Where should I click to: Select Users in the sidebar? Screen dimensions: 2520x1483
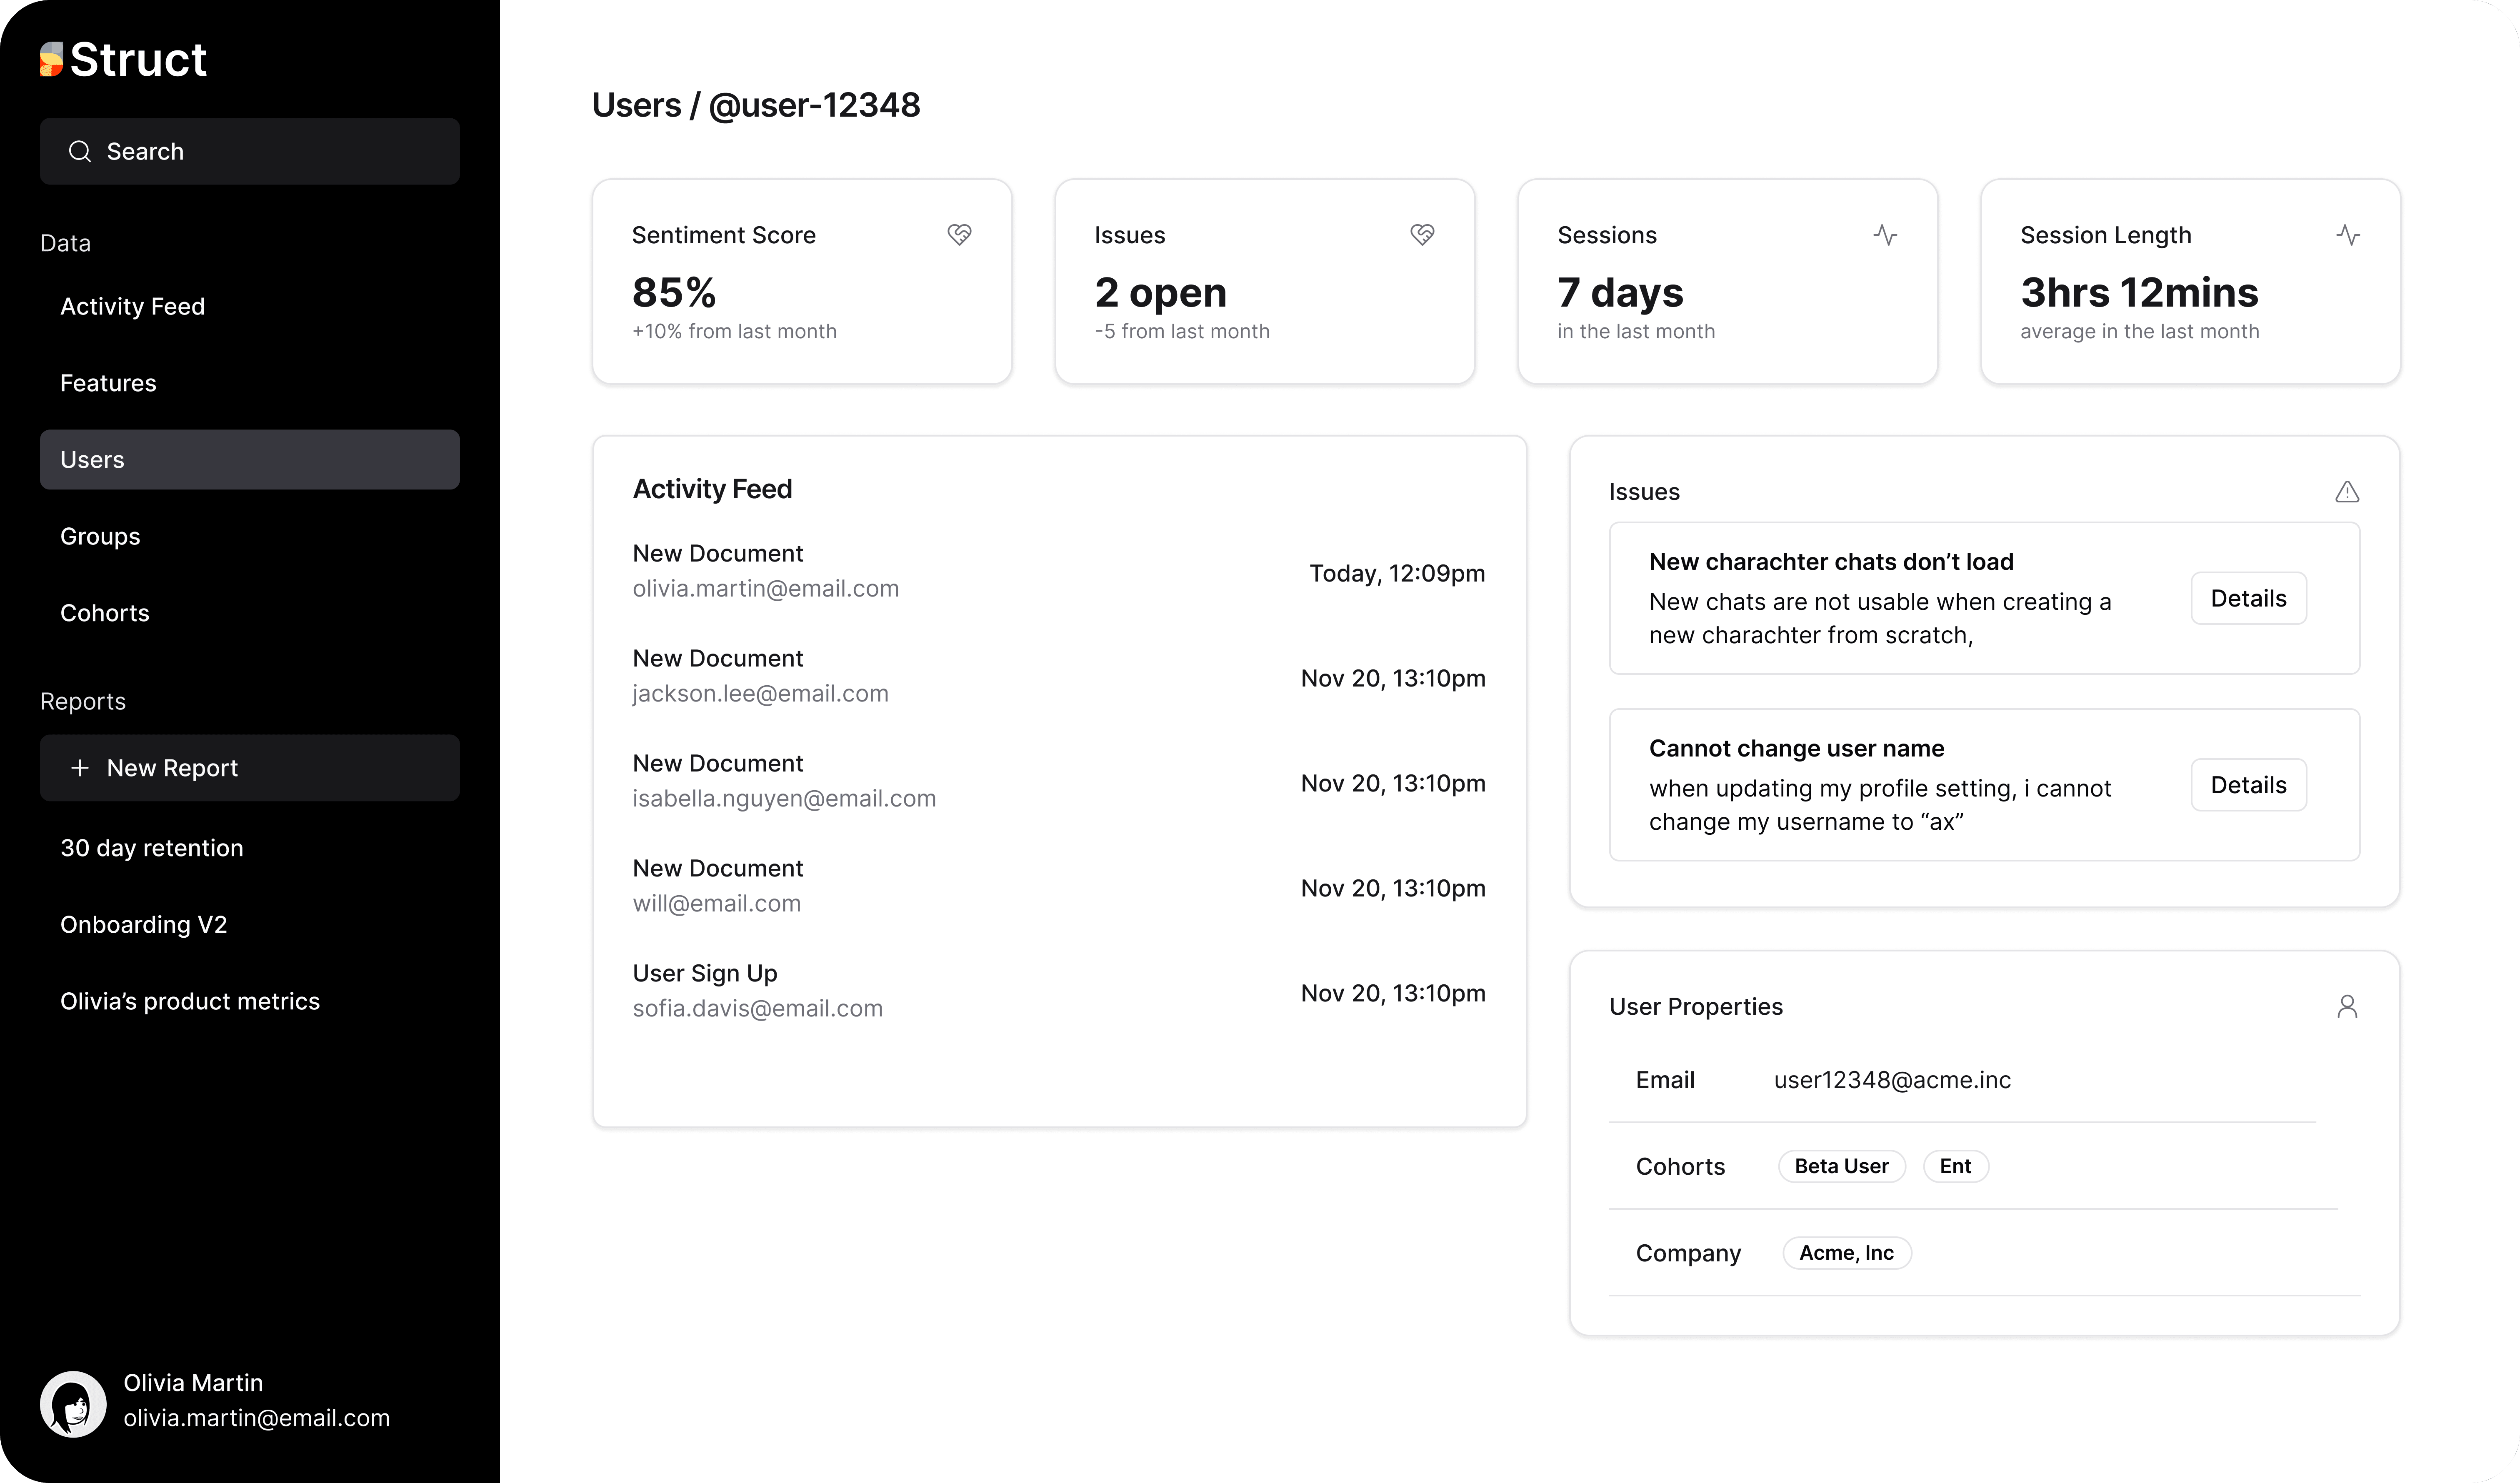[x=250, y=460]
